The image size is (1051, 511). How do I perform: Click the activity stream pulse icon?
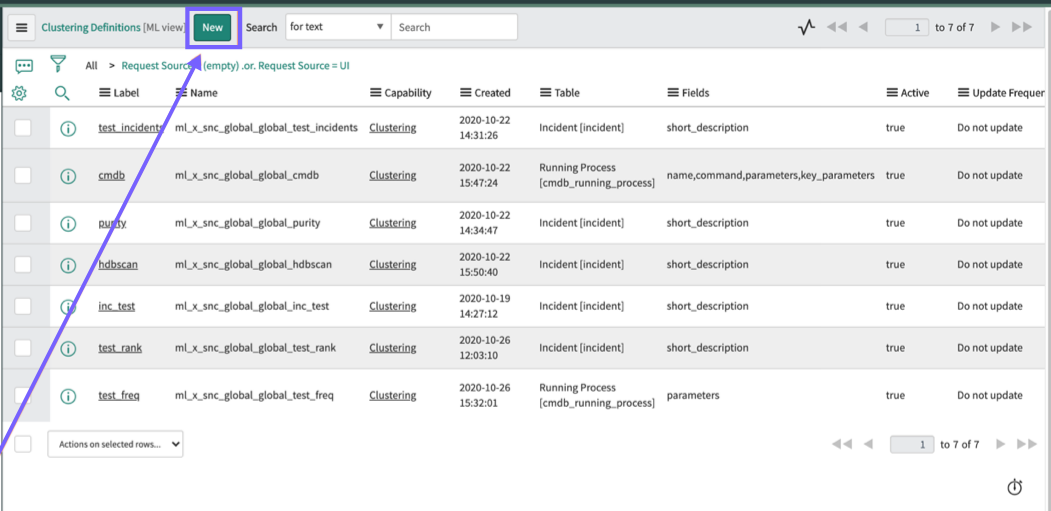pyautogui.click(x=806, y=27)
